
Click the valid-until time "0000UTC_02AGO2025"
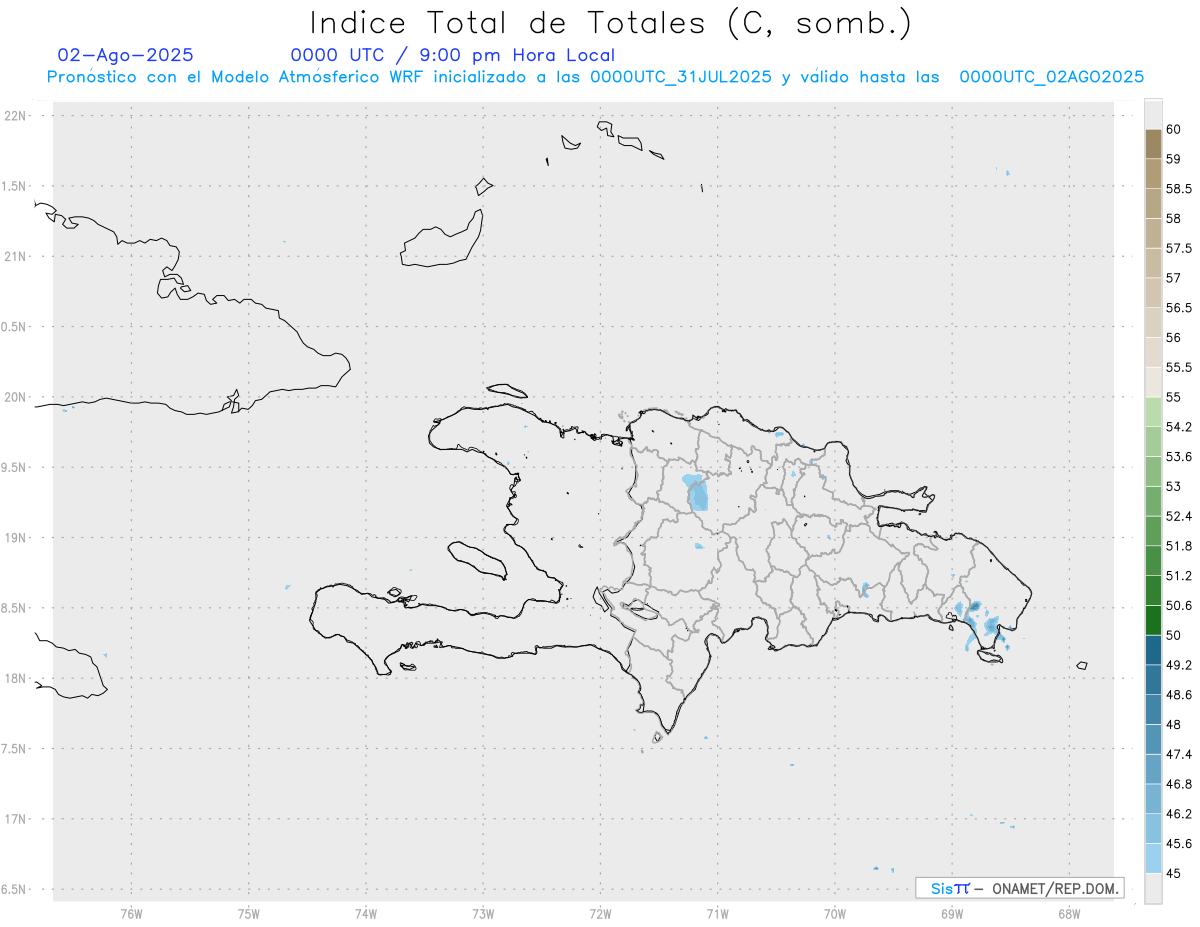1052,77
